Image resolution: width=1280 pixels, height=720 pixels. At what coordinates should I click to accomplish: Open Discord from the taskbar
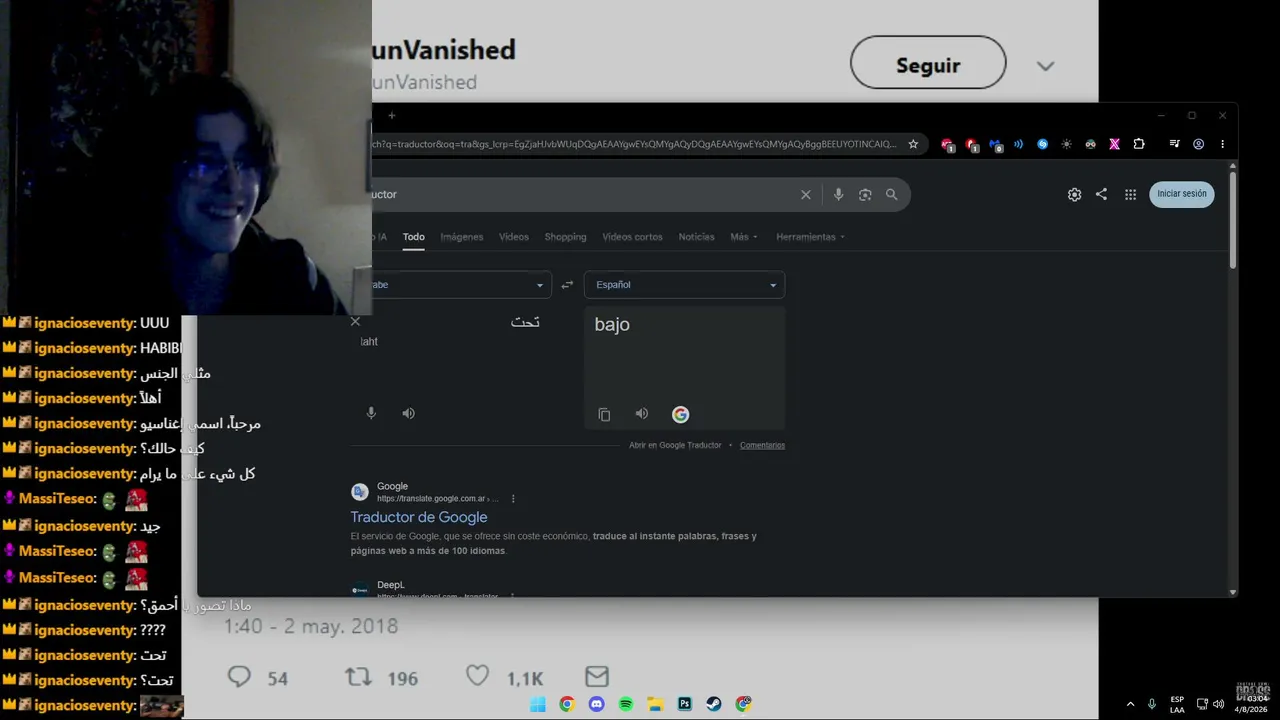[x=597, y=704]
